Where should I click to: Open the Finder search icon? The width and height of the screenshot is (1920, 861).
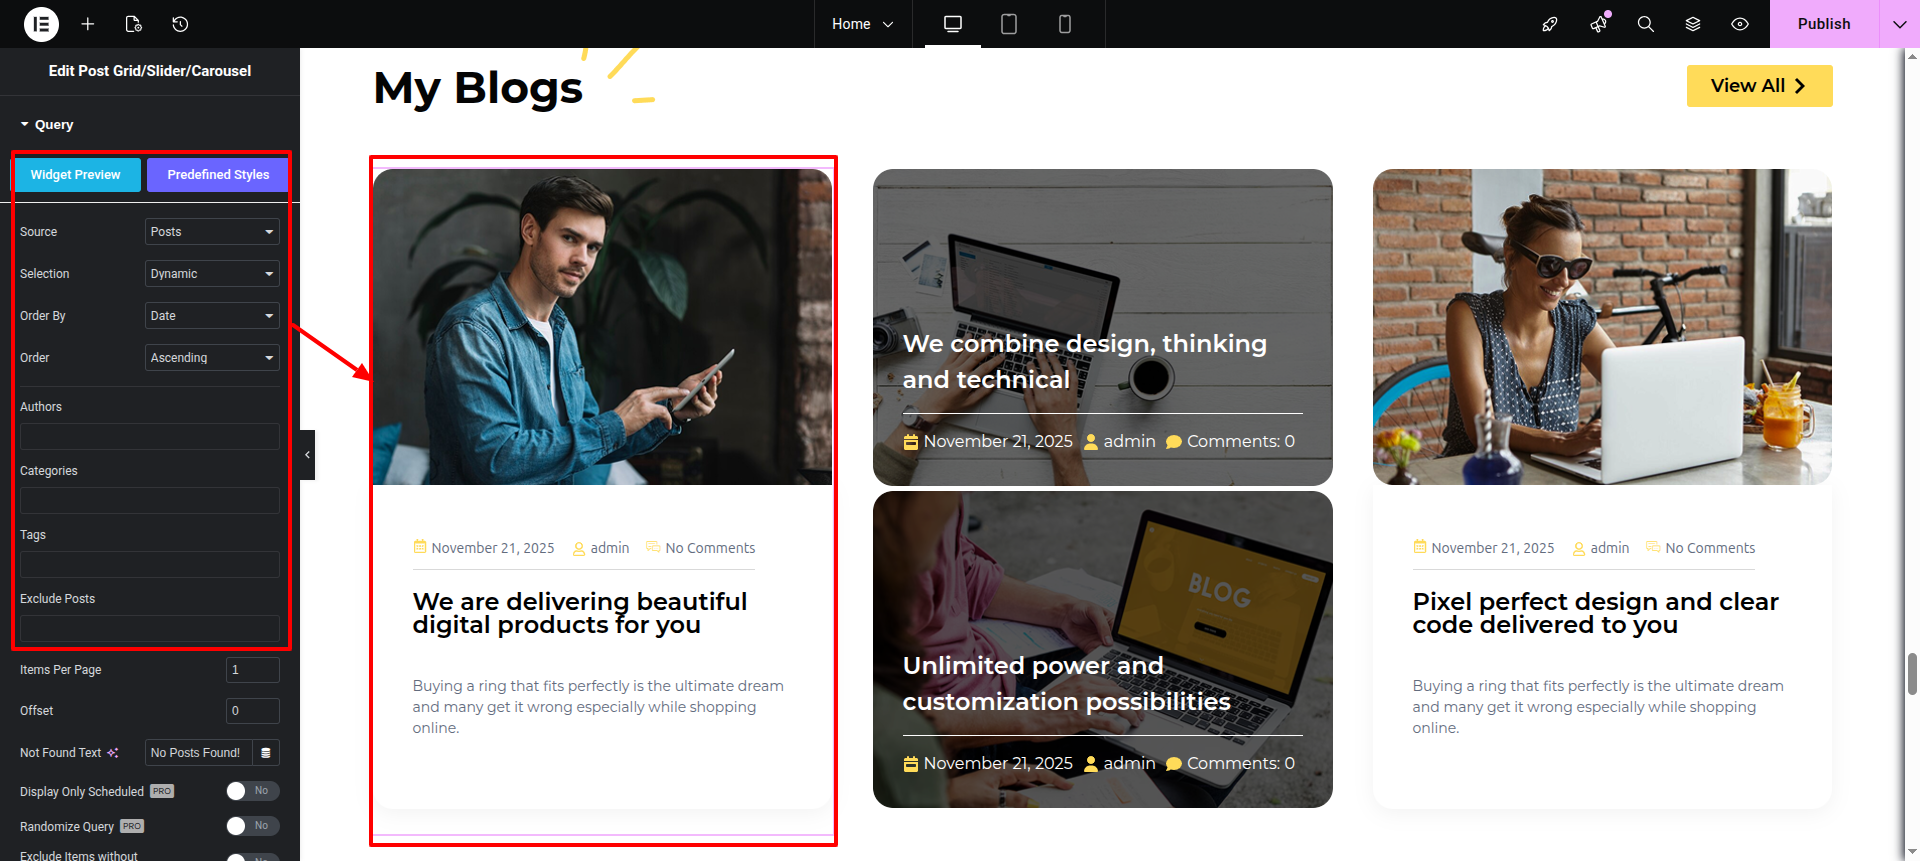coord(1645,24)
